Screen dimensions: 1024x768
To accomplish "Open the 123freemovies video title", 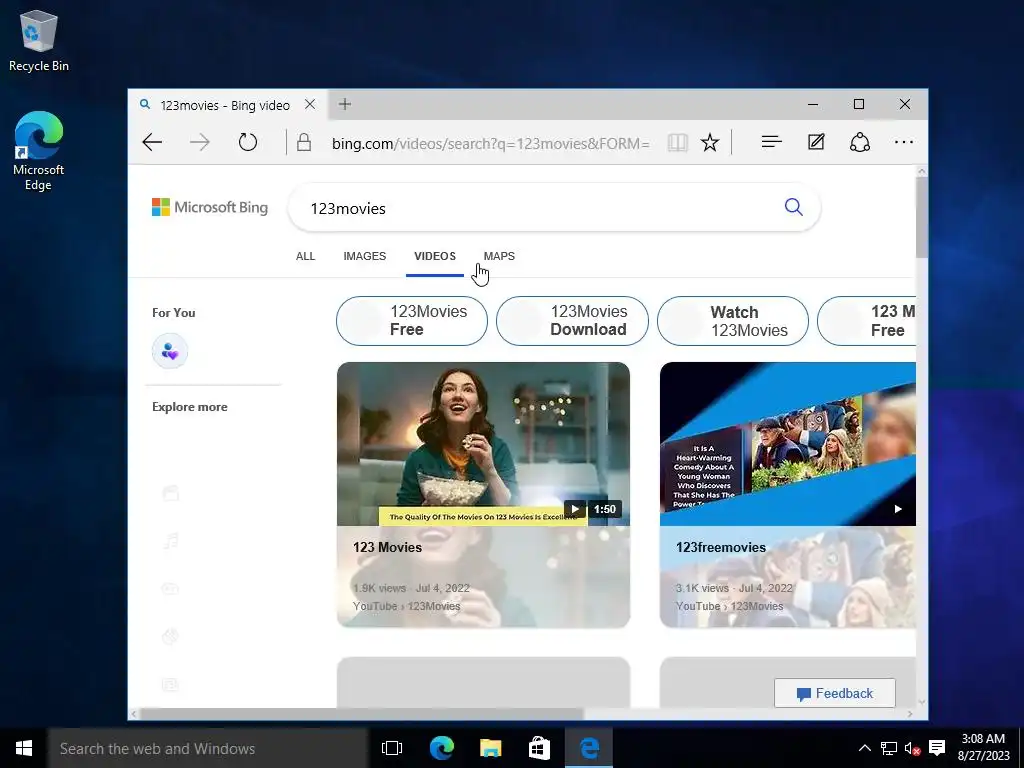I will 721,547.
